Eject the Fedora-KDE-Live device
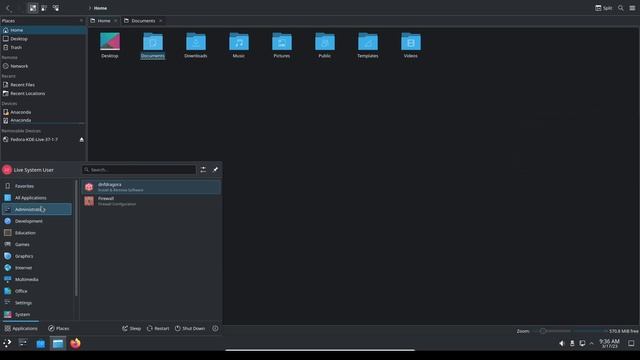Screen dimensions: 640x360 tap(82, 140)
